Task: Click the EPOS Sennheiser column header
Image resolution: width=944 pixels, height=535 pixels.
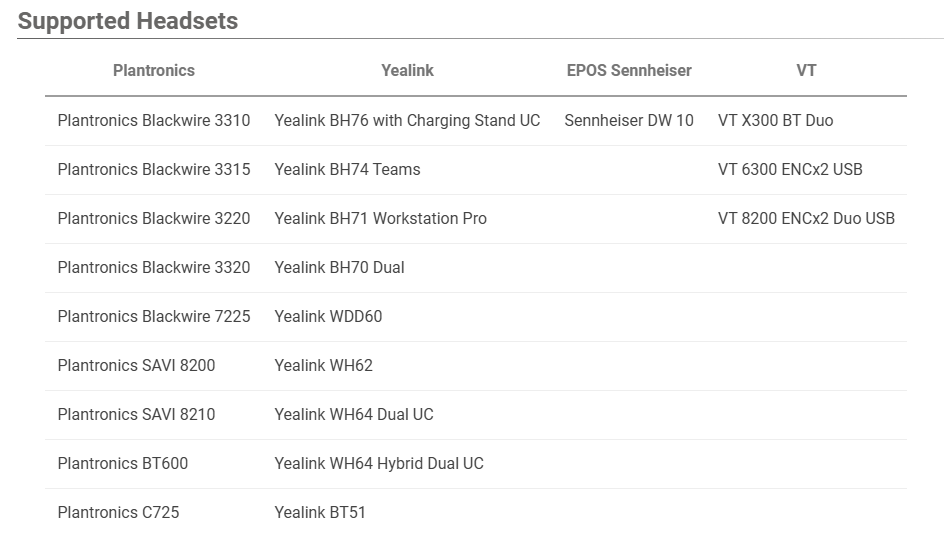Action: (629, 70)
